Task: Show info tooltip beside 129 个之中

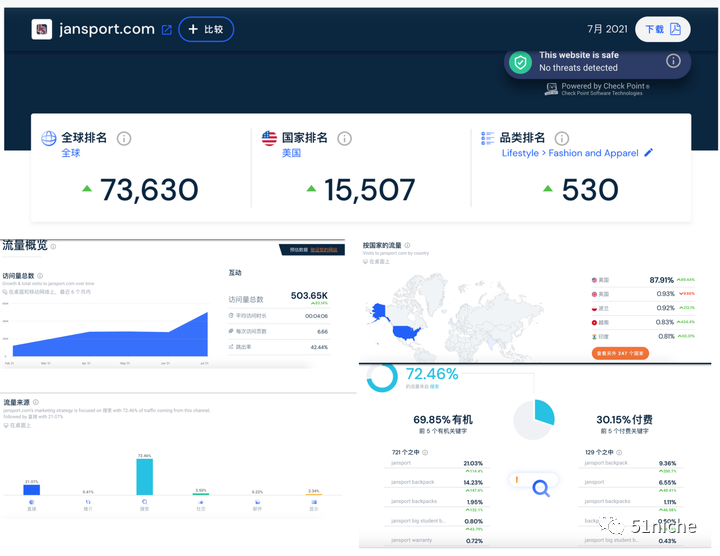Action: (x=619, y=452)
